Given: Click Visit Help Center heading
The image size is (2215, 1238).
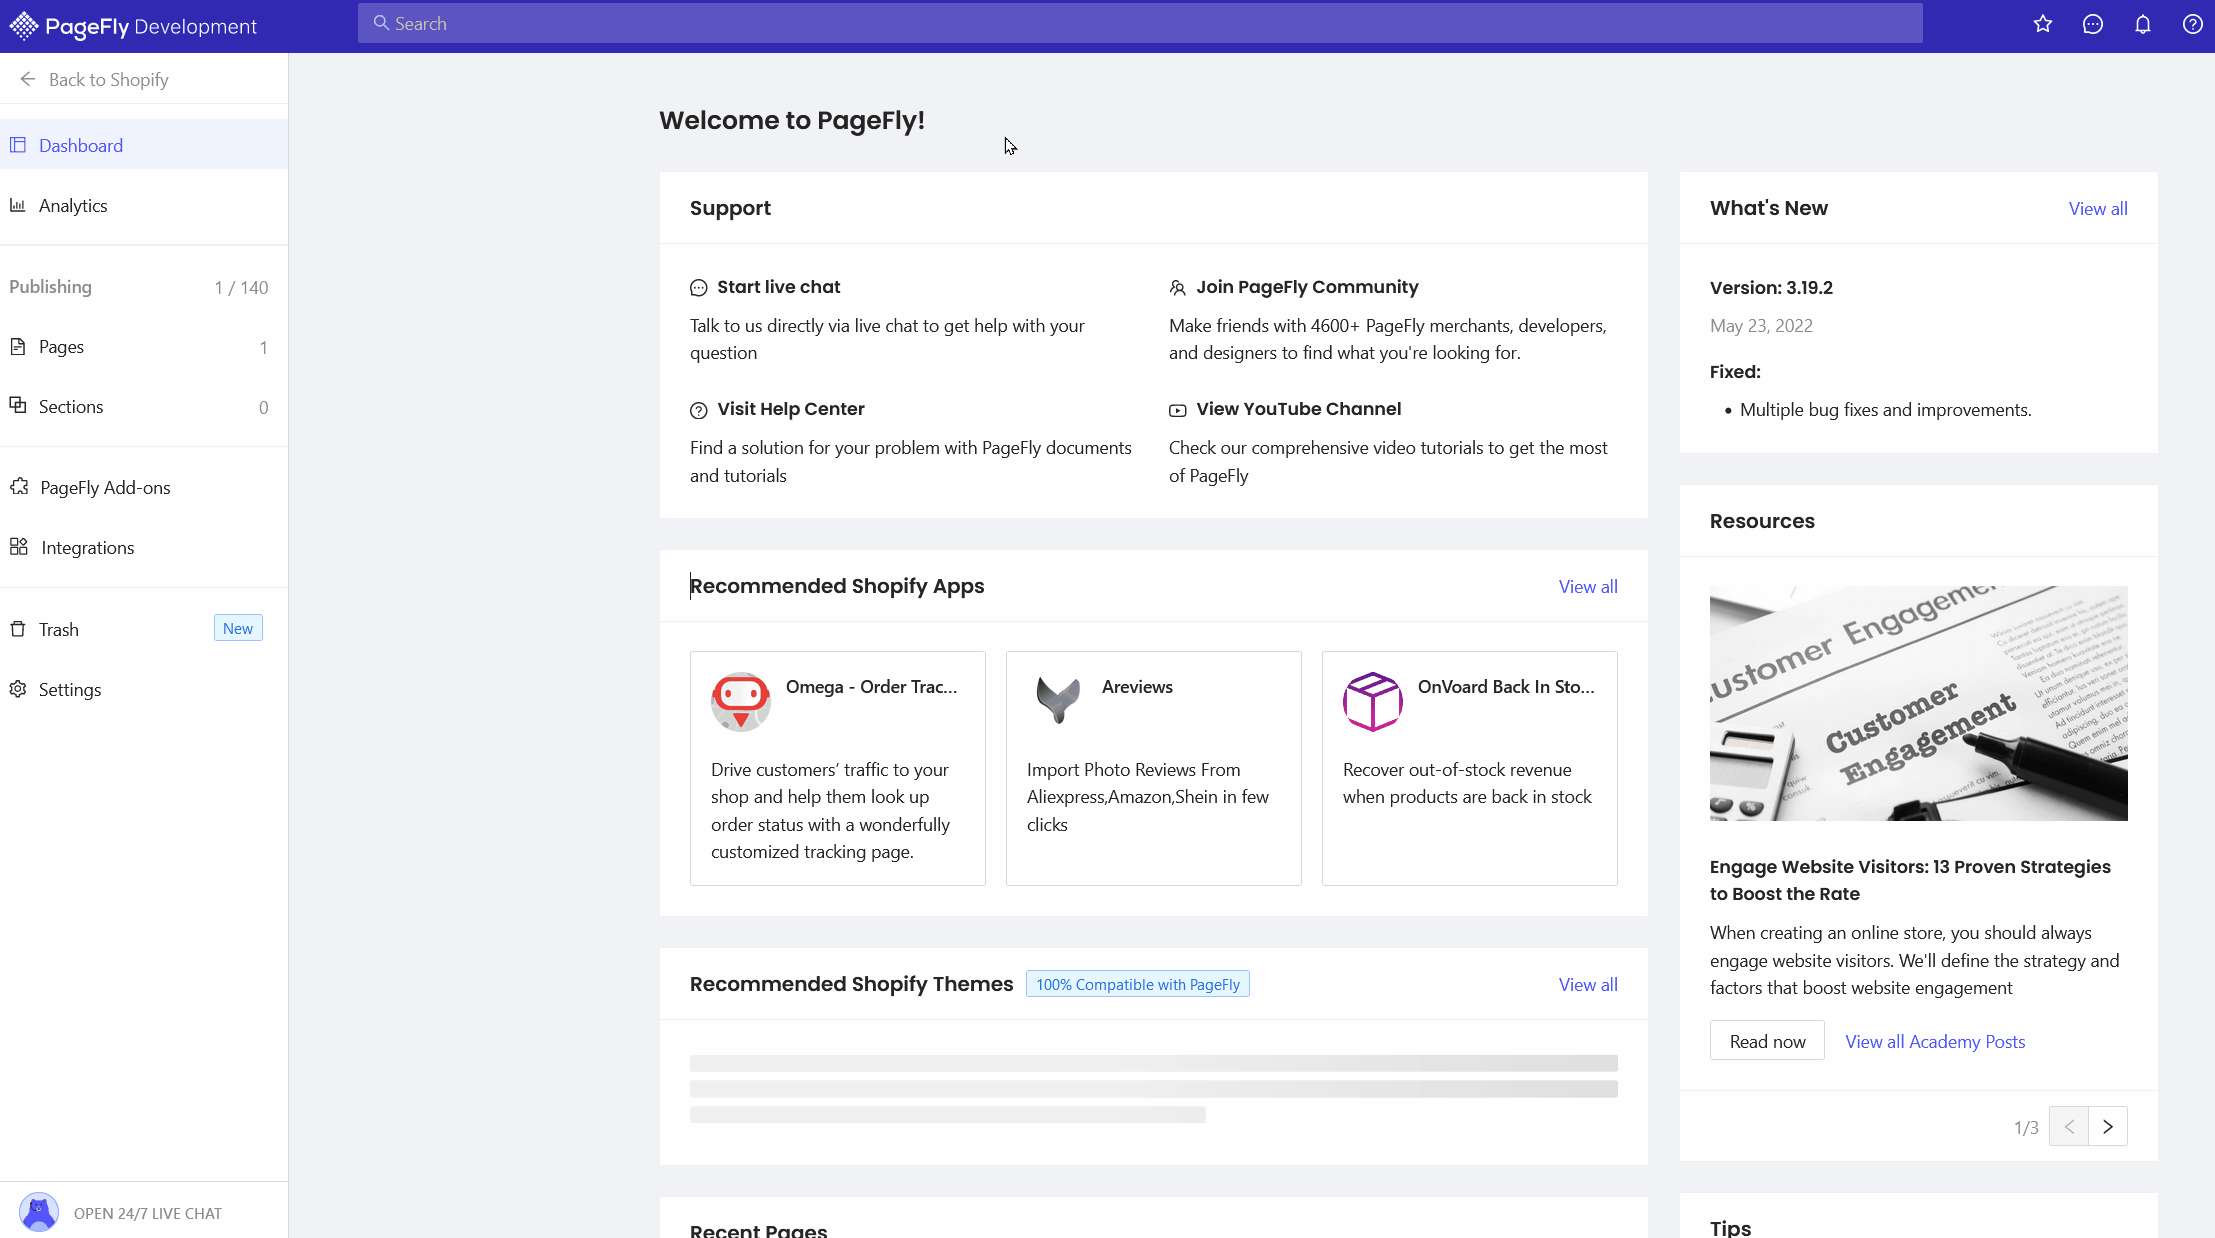Looking at the screenshot, I should point(790,409).
